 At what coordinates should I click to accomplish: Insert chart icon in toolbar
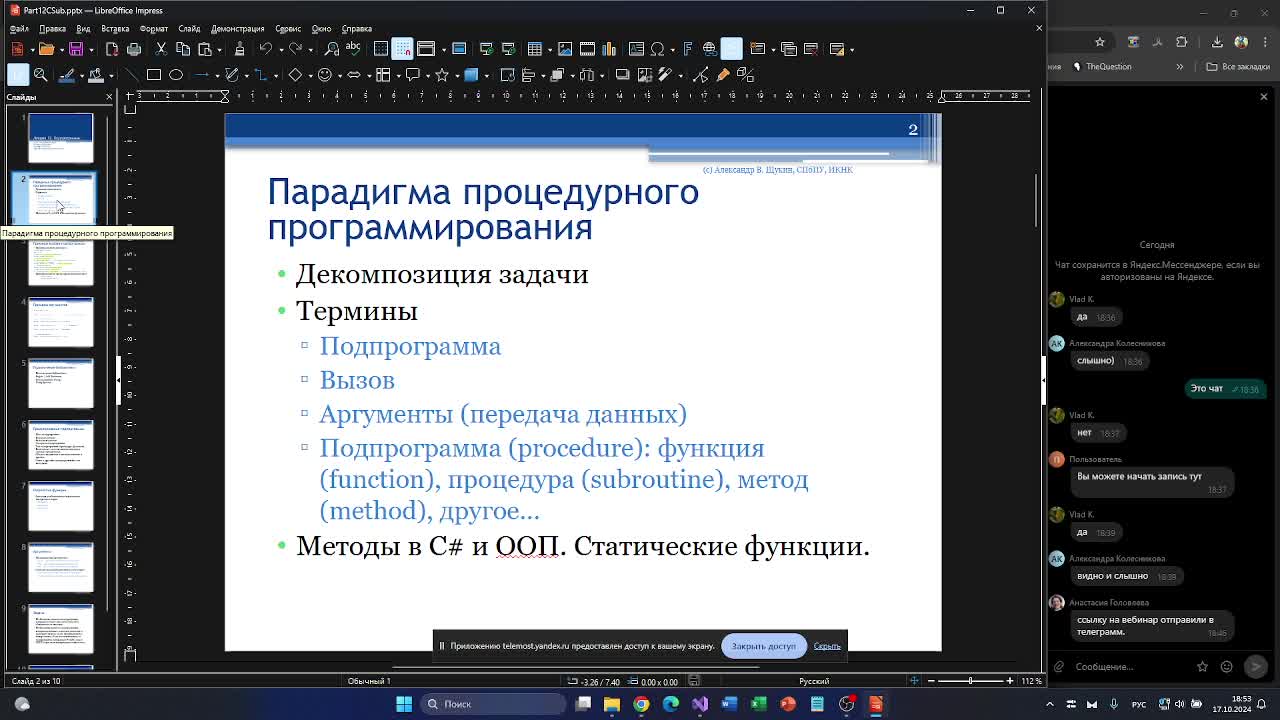coord(609,49)
